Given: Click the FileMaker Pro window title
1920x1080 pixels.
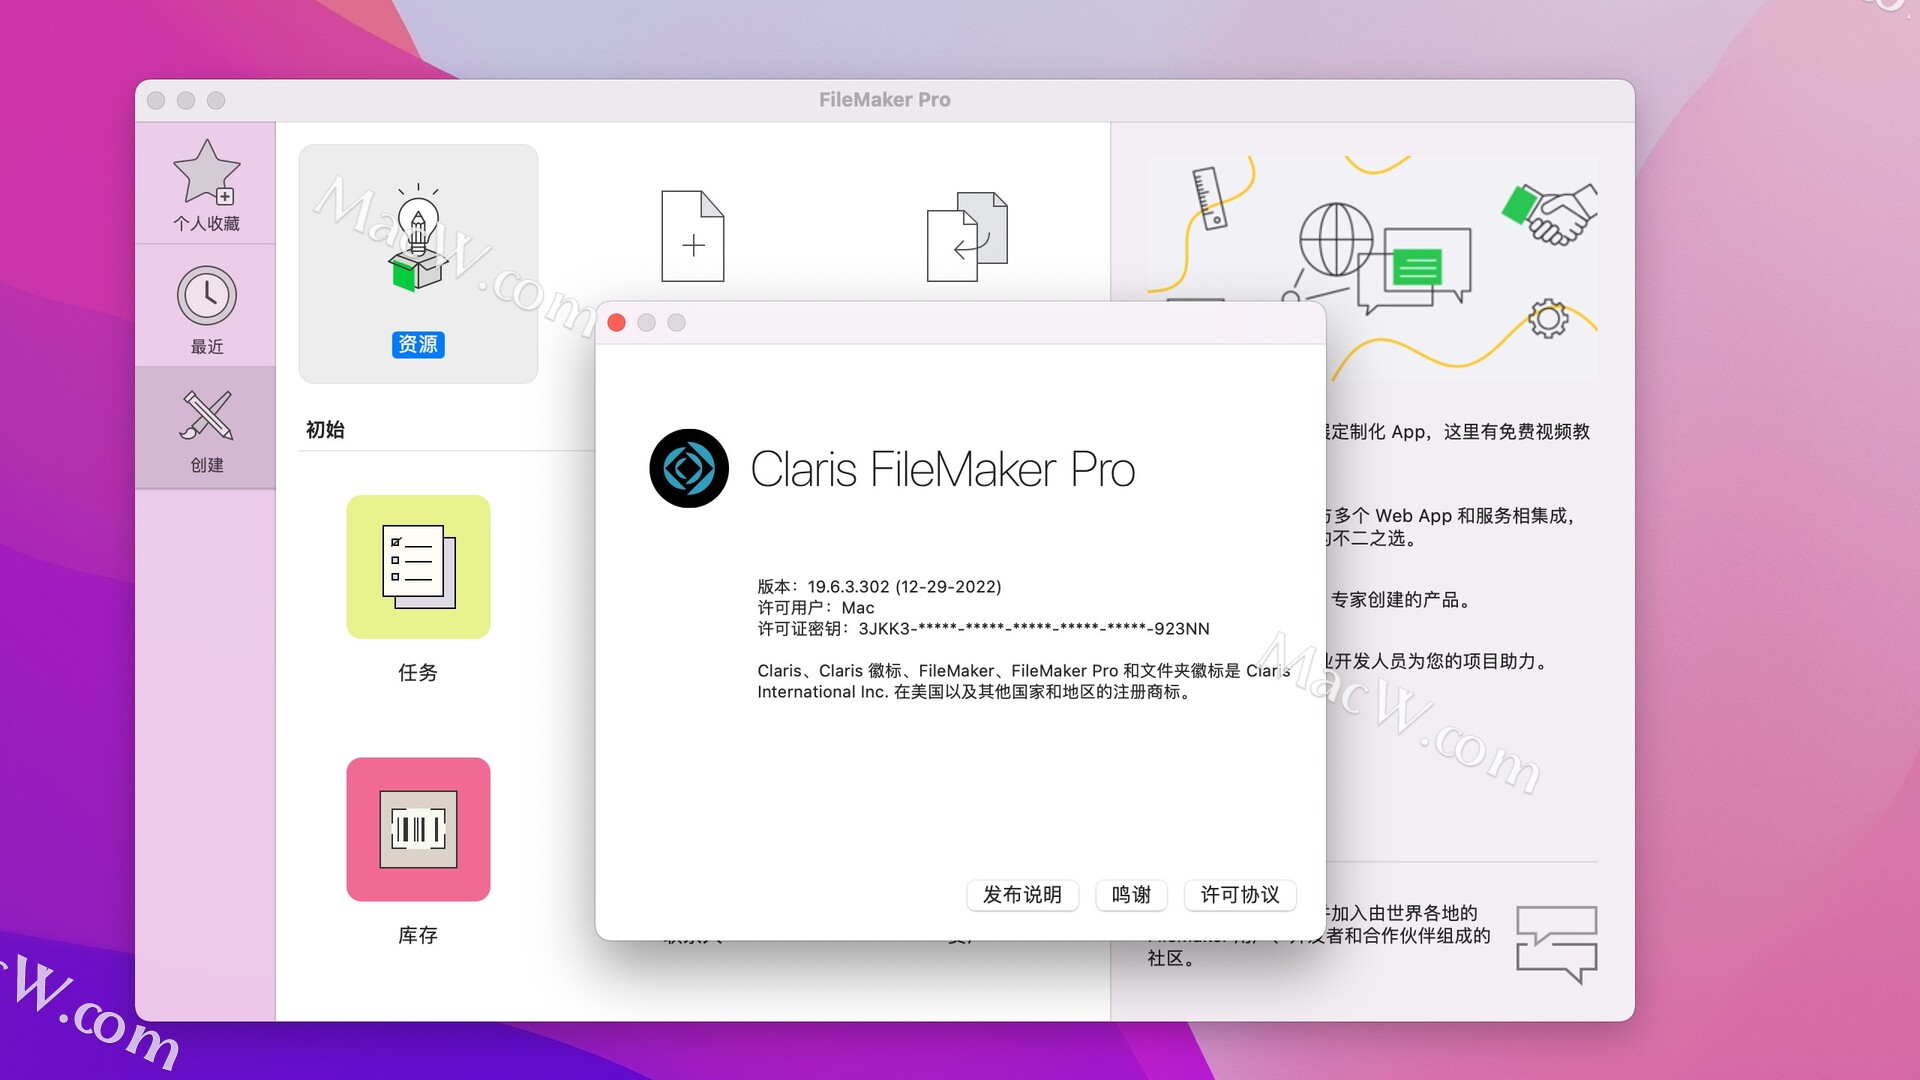Looking at the screenshot, I should click(885, 100).
